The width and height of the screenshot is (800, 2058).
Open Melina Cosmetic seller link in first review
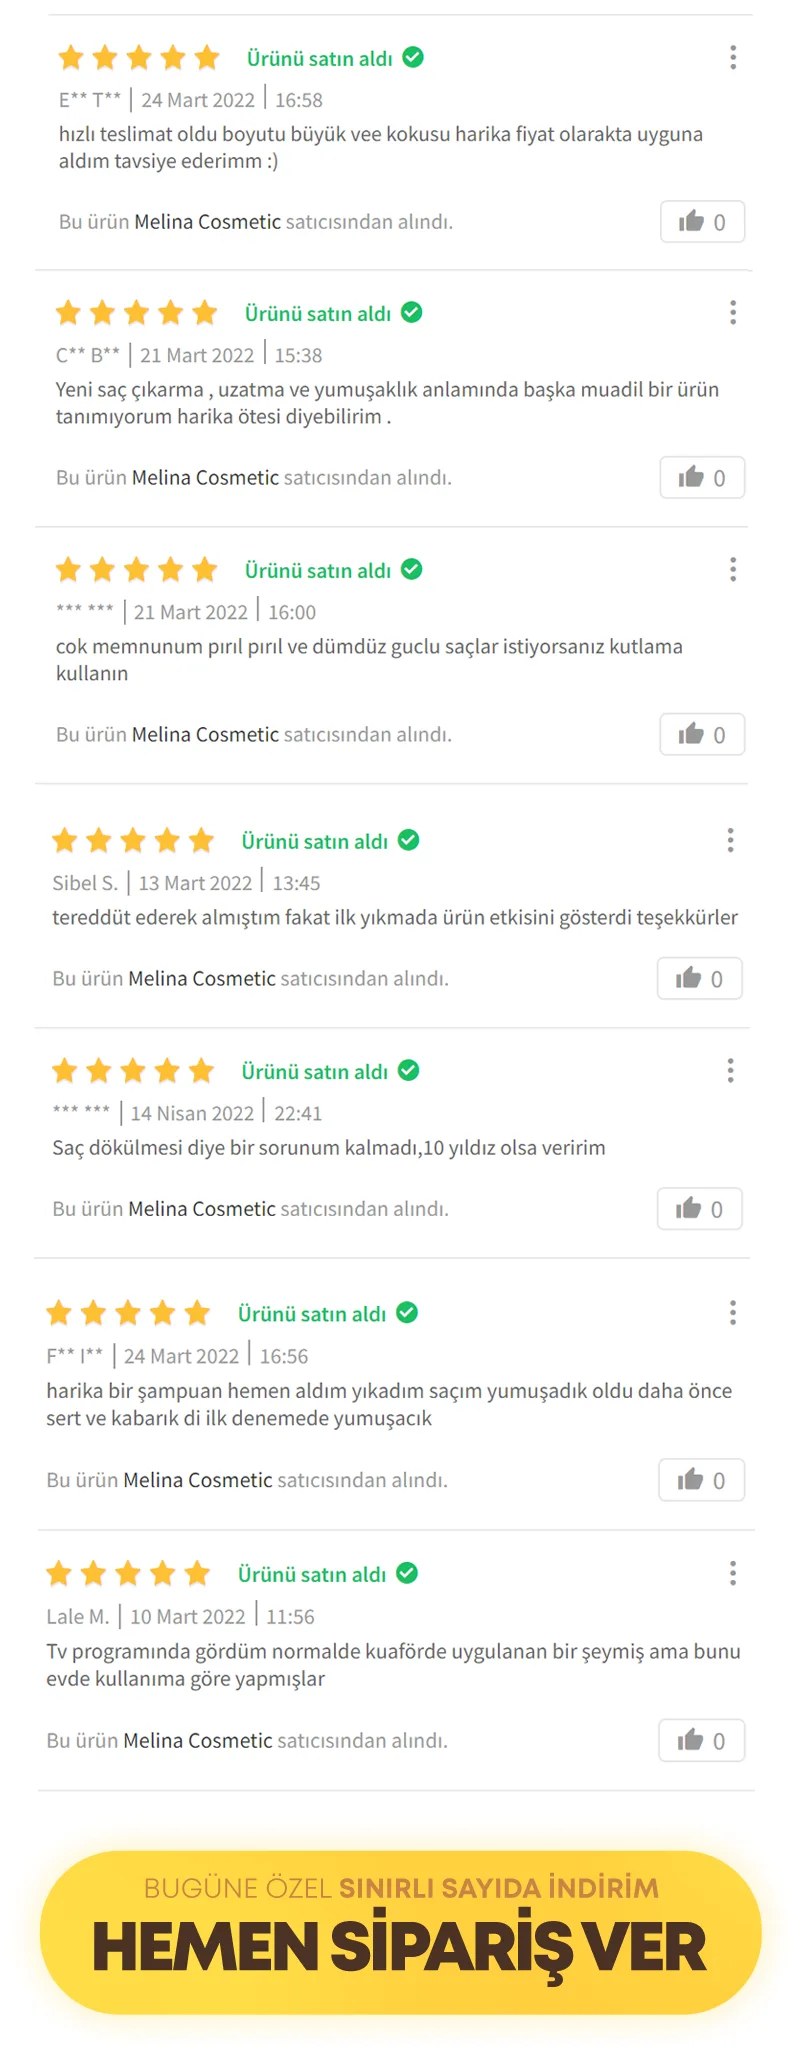(207, 222)
